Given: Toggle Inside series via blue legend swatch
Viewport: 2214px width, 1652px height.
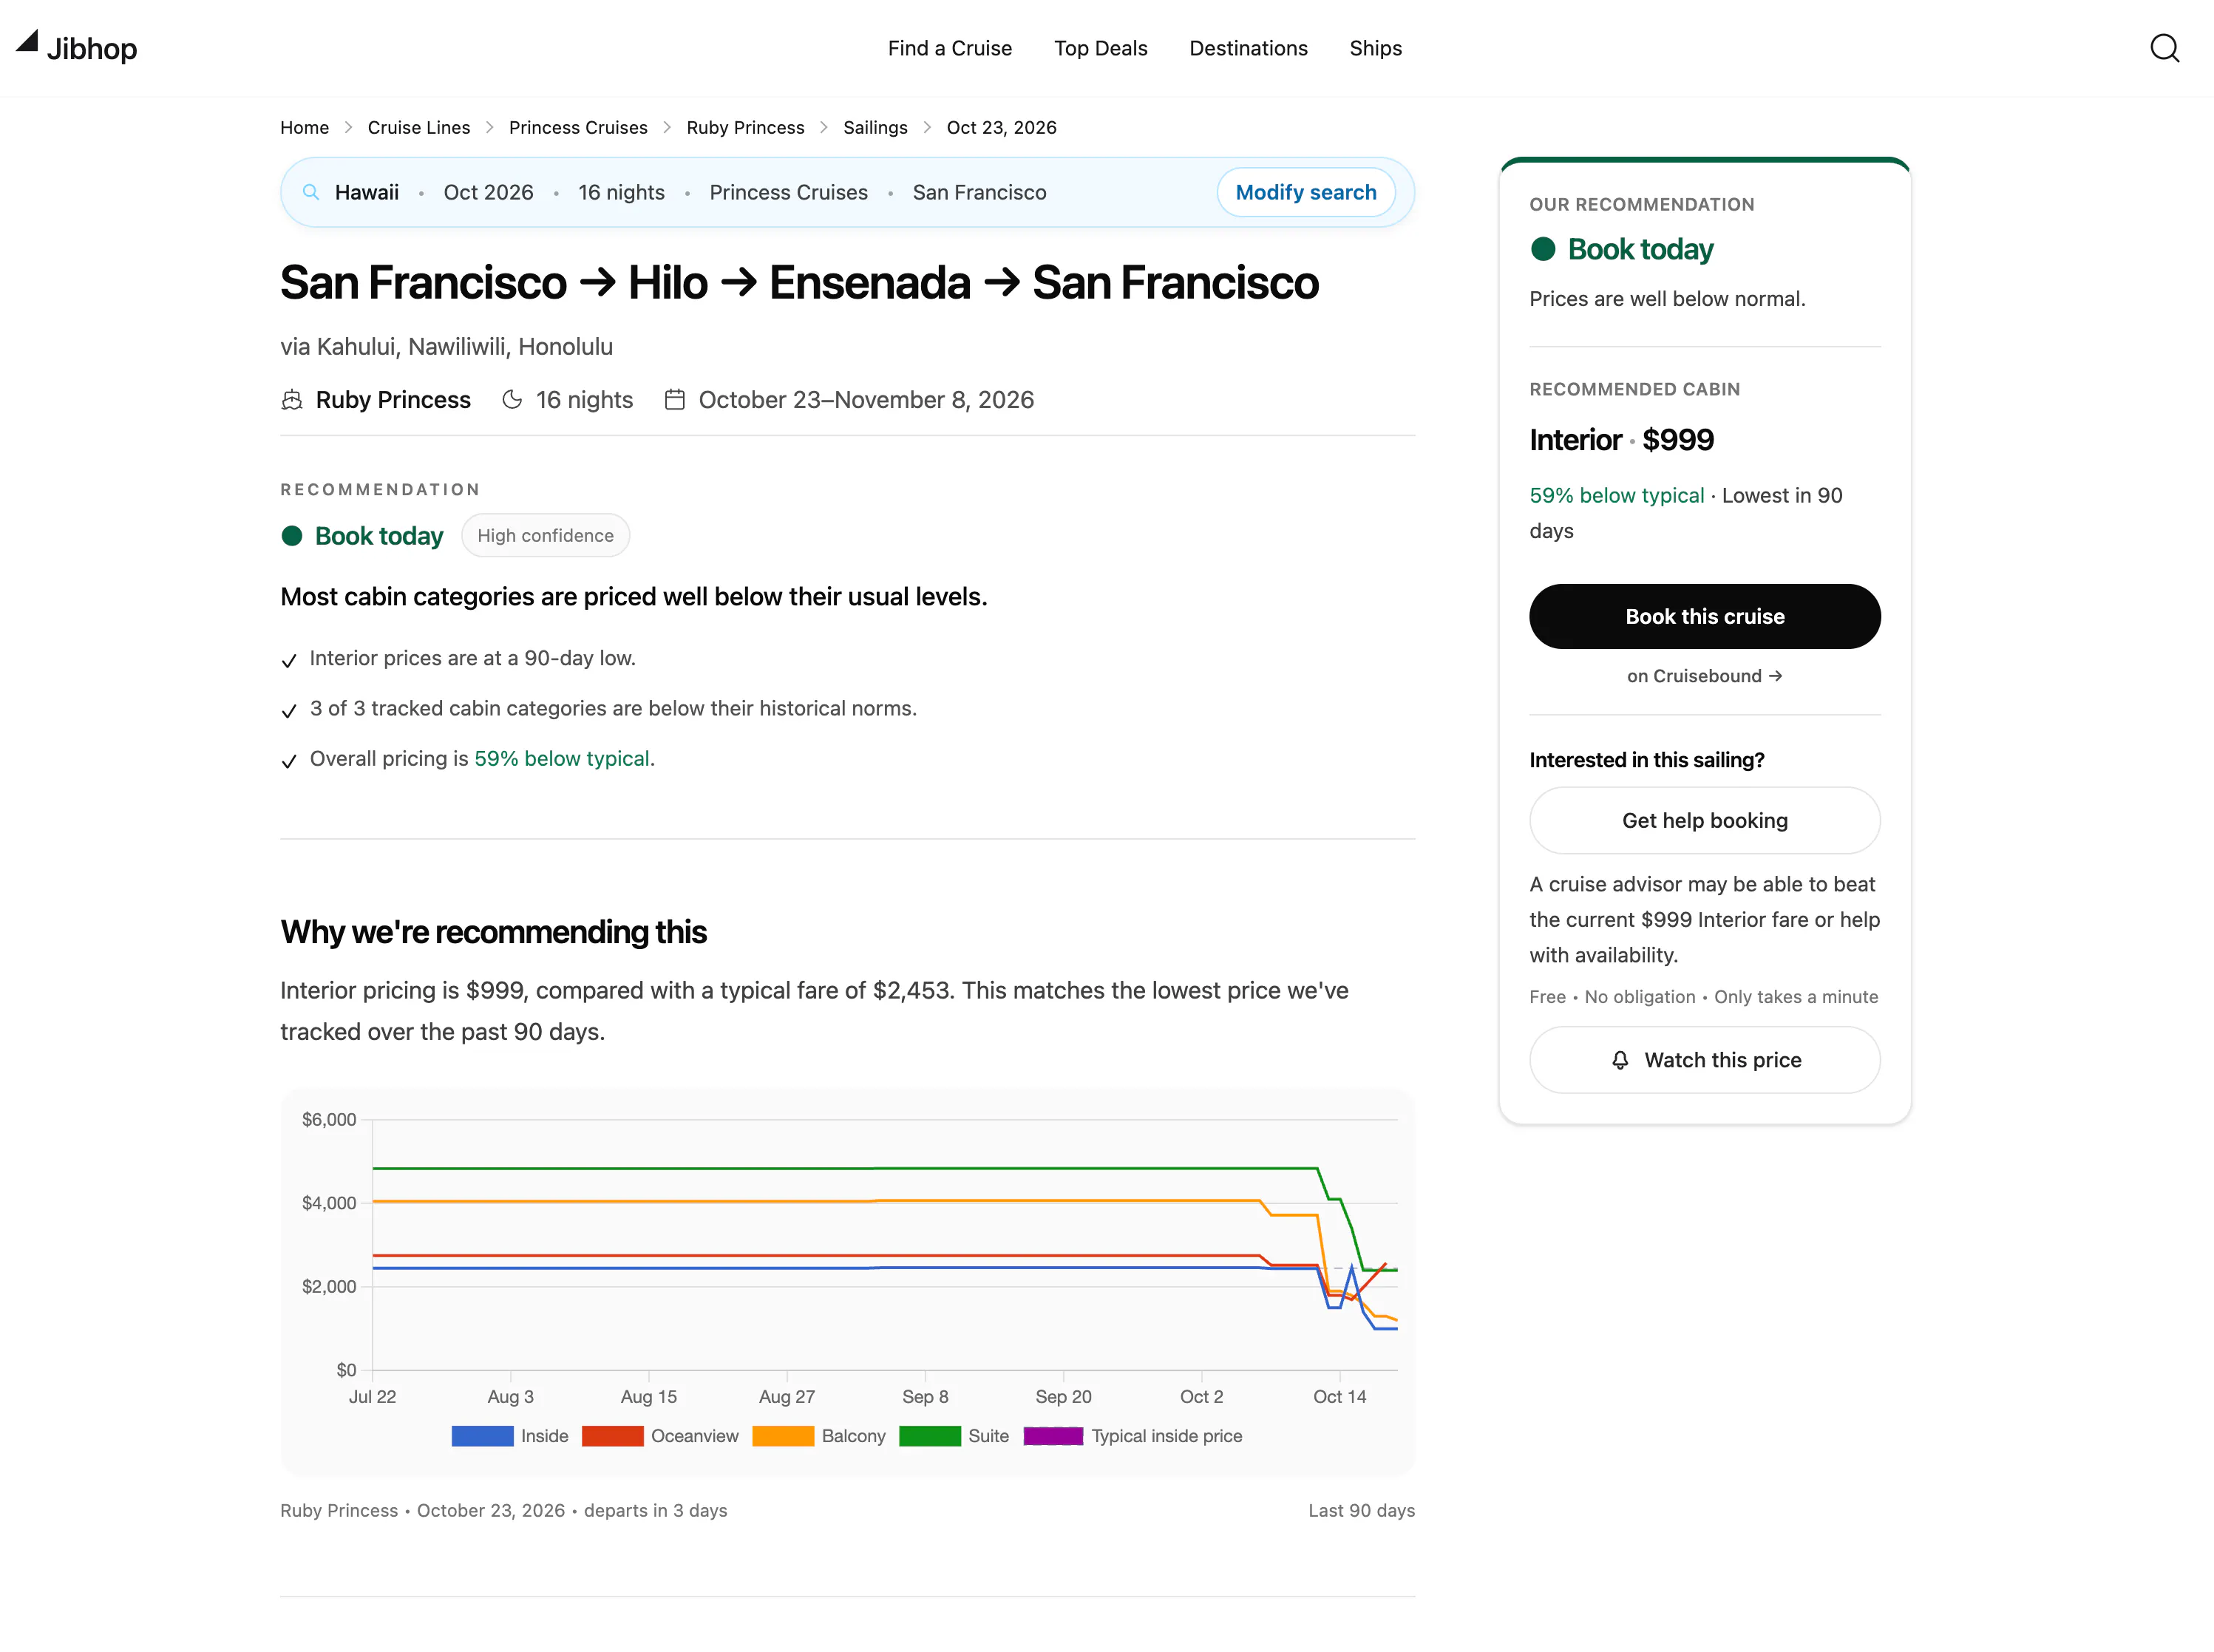Looking at the screenshot, I should tap(482, 1436).
